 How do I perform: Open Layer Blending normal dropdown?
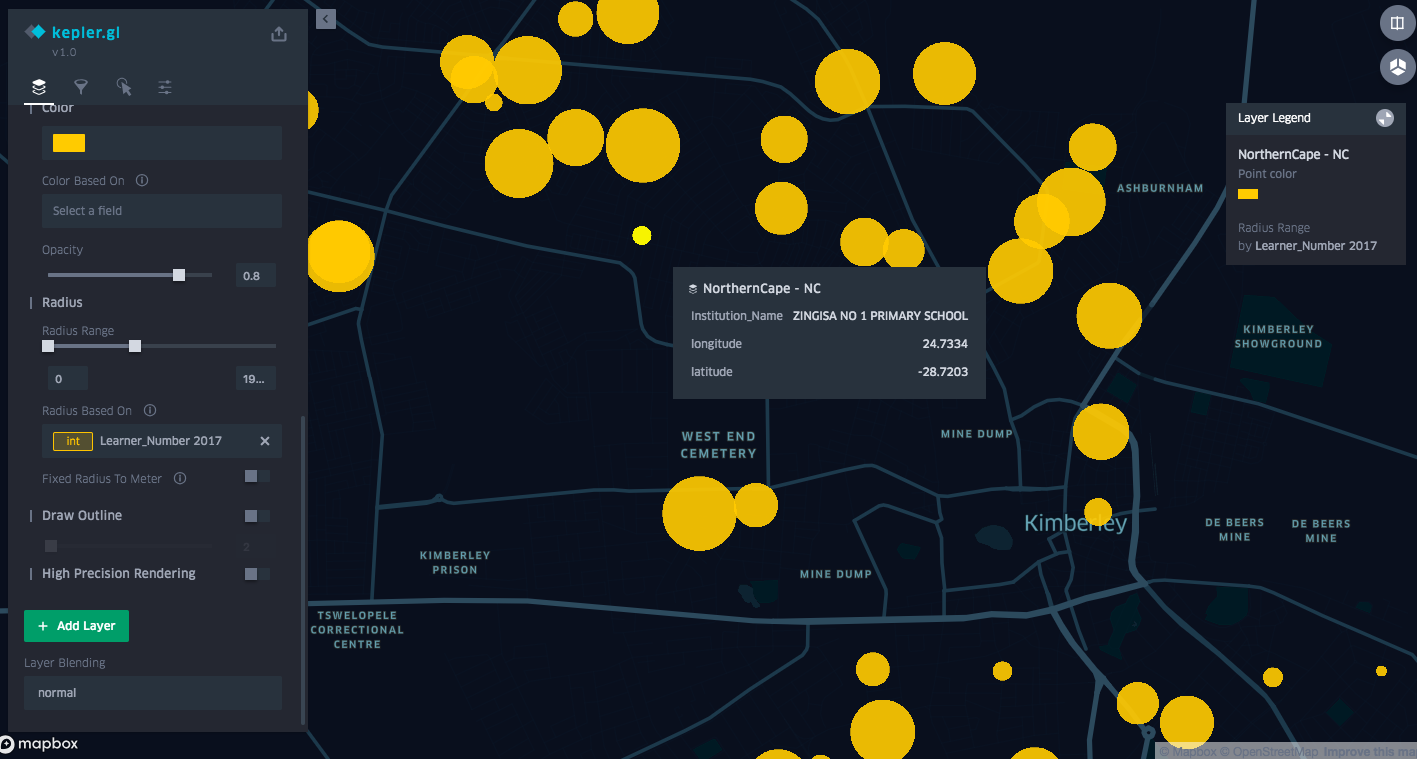pyautogui.click(x=153, y=693)
